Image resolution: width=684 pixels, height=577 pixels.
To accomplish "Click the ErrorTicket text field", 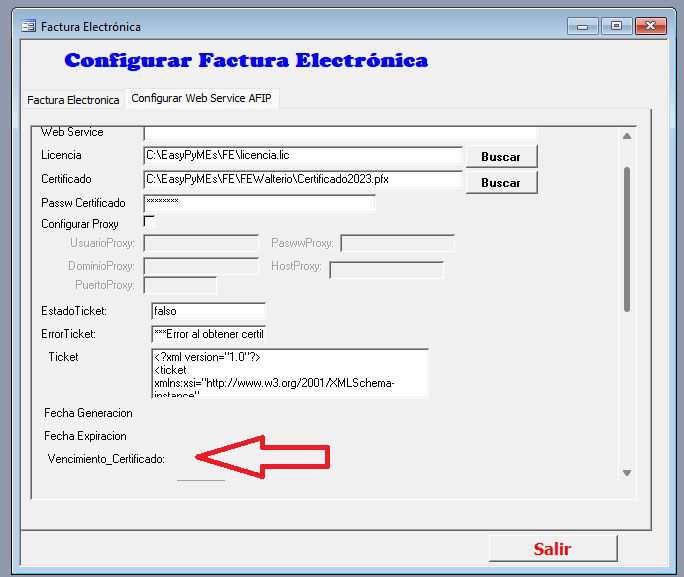I will pyautogui.click(x=208, y=333).
